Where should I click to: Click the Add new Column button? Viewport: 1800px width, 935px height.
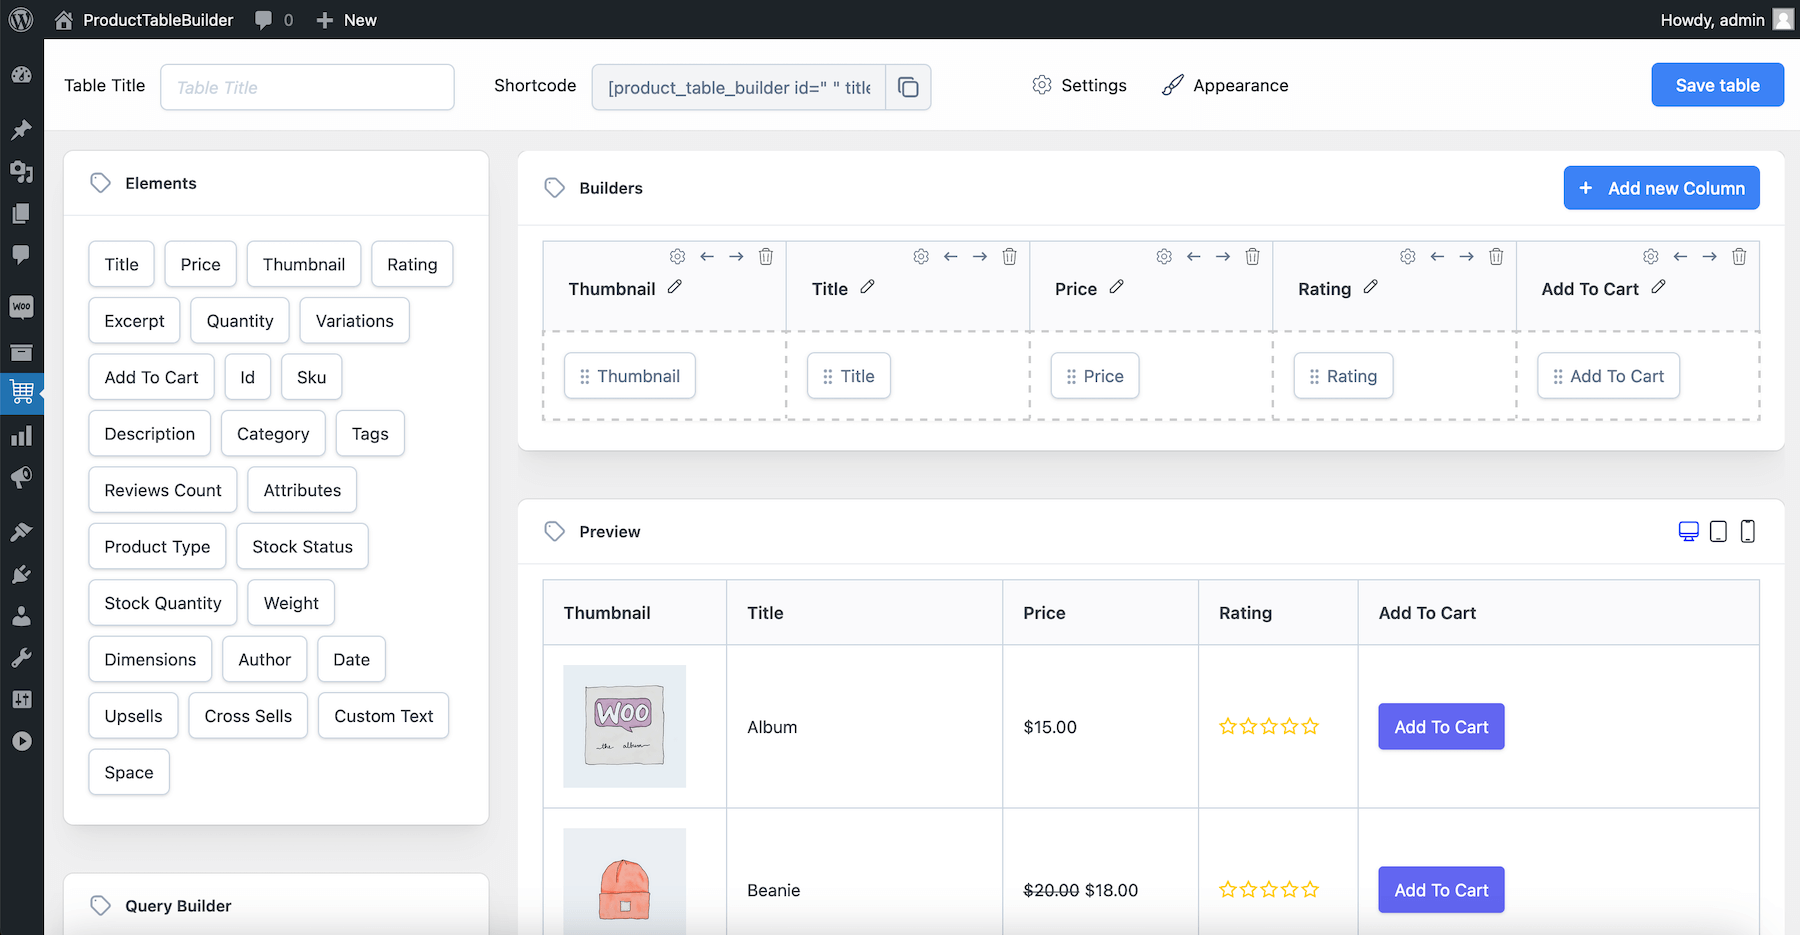click(1661, 187)
